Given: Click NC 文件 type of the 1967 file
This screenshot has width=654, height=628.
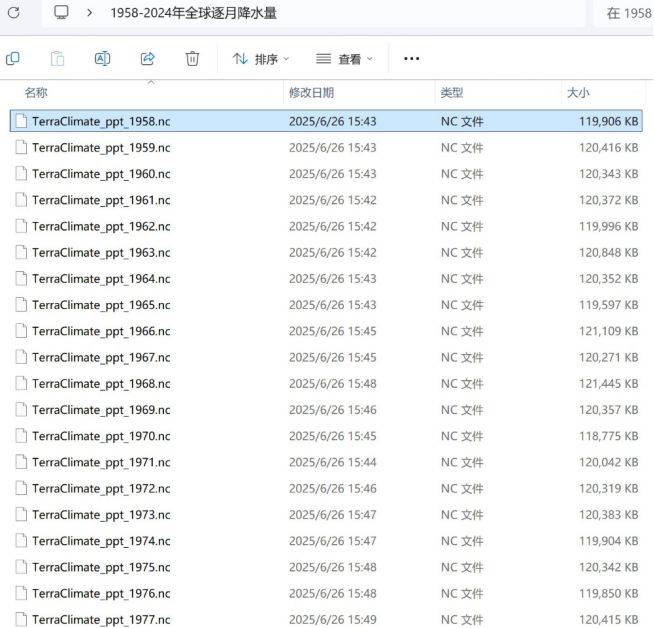Looking at the screenshot, I should [x=462, y=357].
